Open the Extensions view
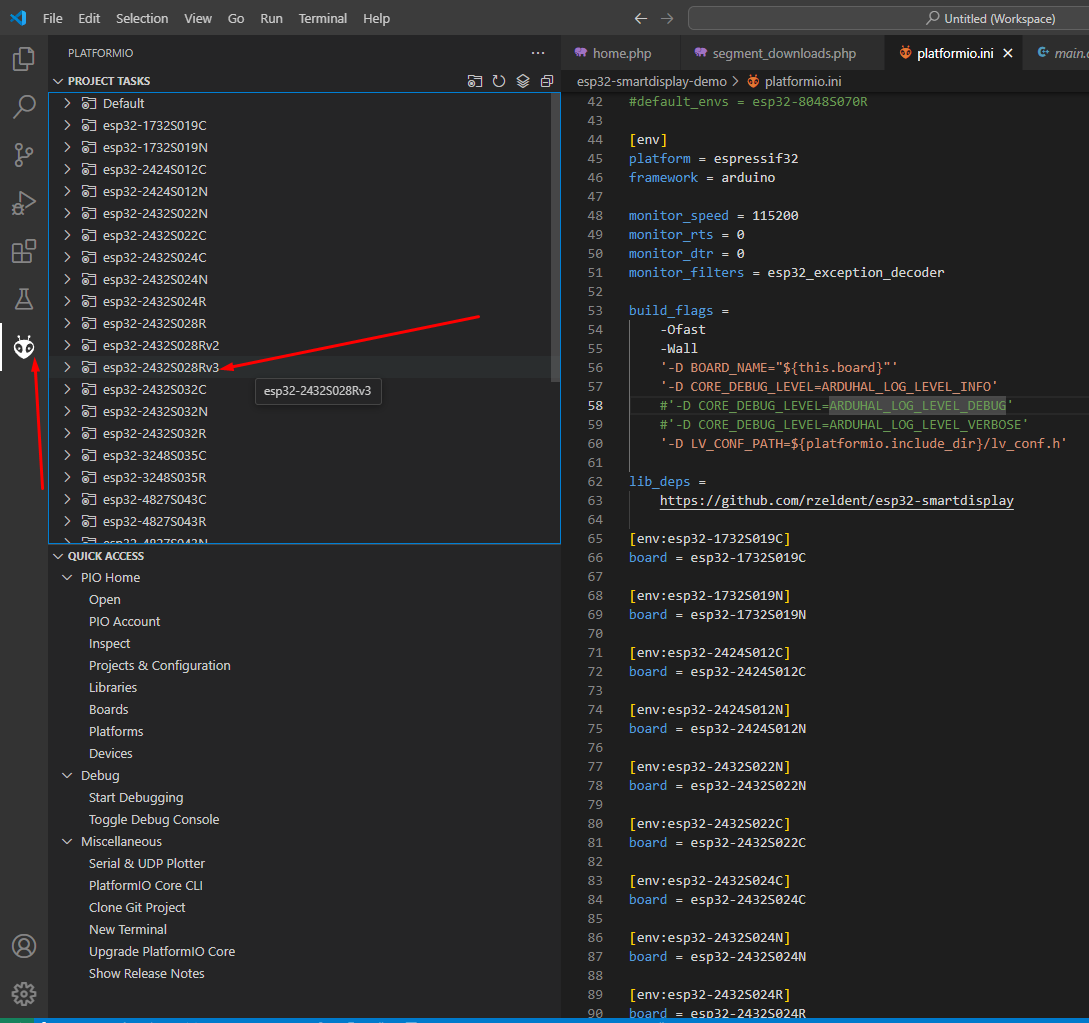The height and width of the screenshot is (1023, 1089). click(24, 251)
